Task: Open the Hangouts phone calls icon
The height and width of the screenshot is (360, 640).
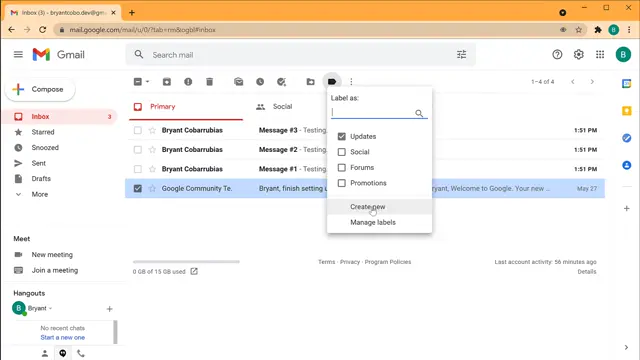Action: pyautogui.click(x=81, y=353)
